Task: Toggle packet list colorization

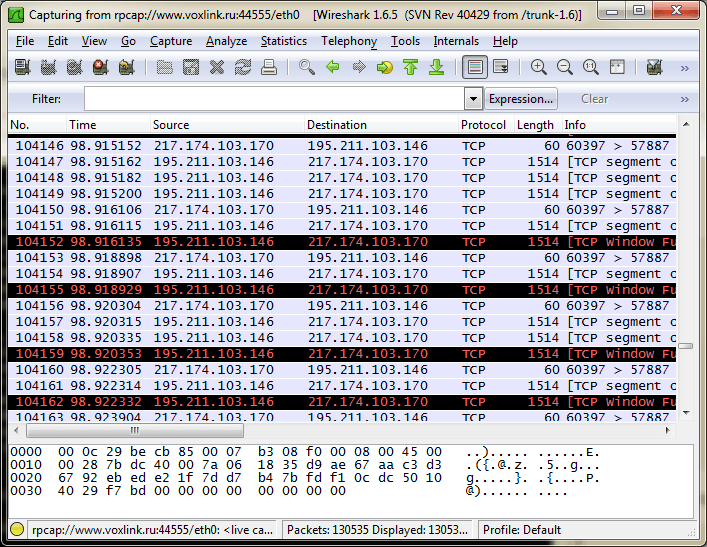Action: (475, 67)
